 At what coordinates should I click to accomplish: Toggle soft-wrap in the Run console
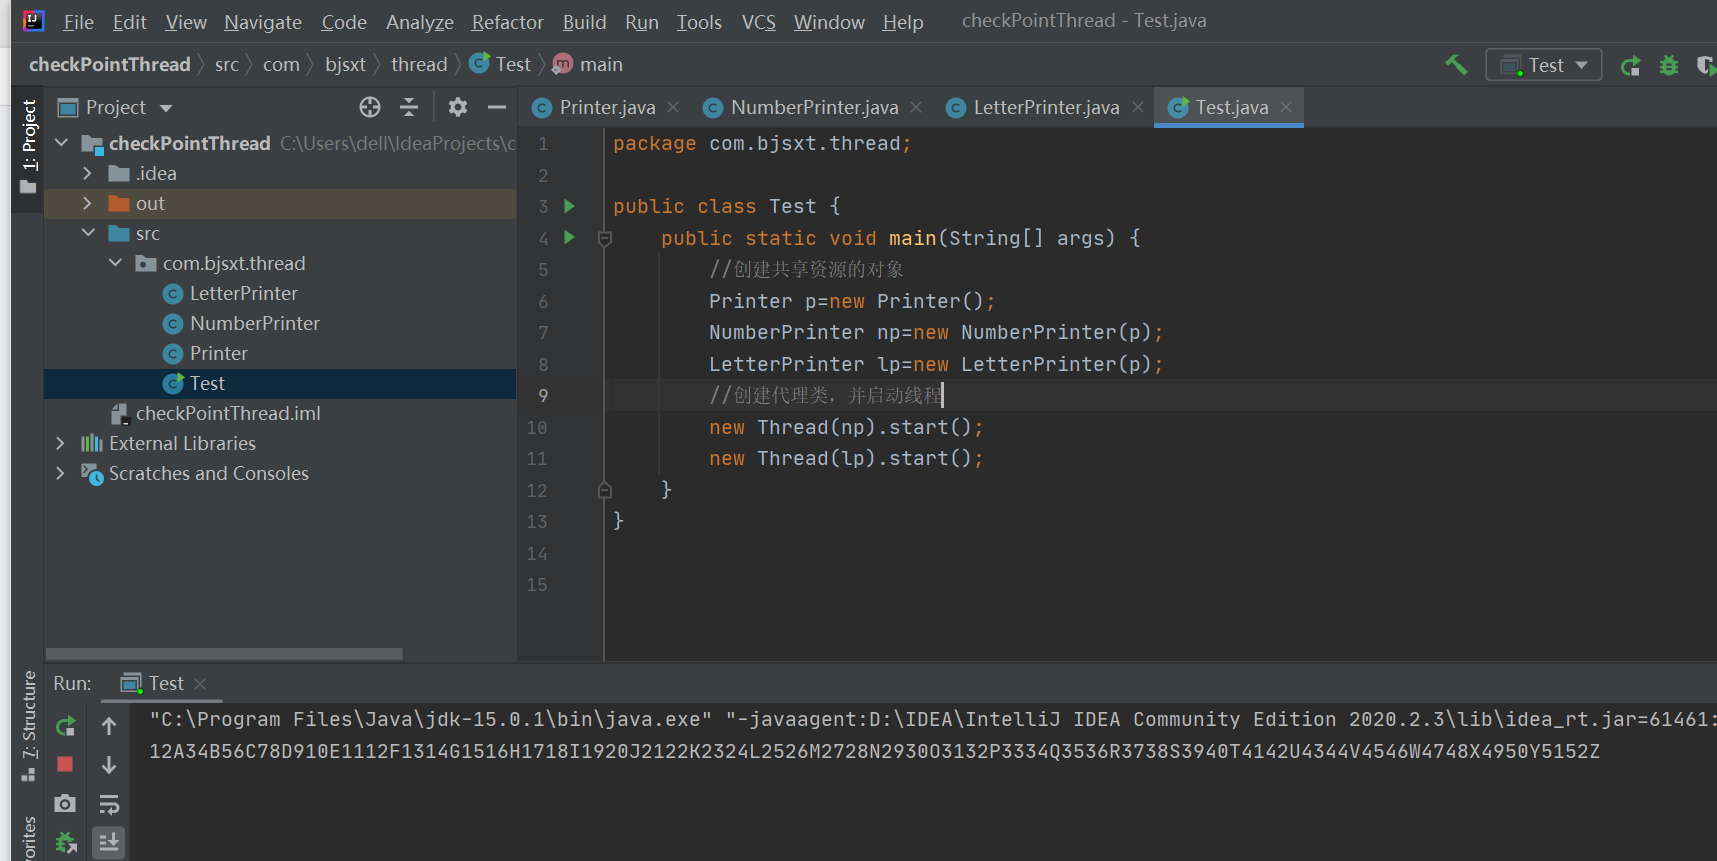[109, 804]
